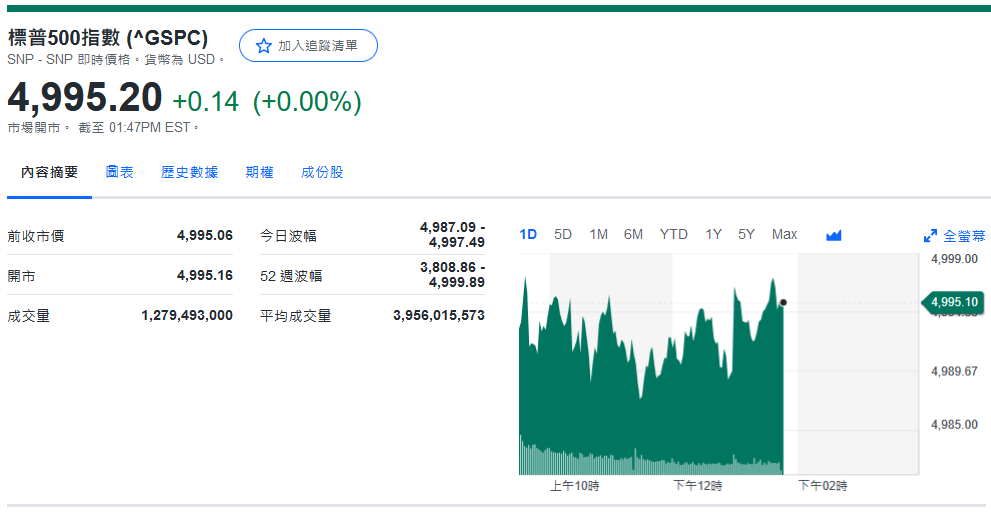Image resolution: width=991 pixels, height=513 pixels.
Task: Click the 4,995.10 price label on the axis
Action: 952,302
